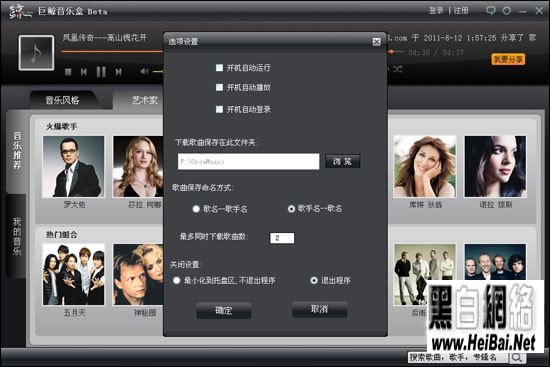This screenshot has width=550, height=367.
Task: Open artist 诺拉 琼斯 photo
Action: click(495, 167)
